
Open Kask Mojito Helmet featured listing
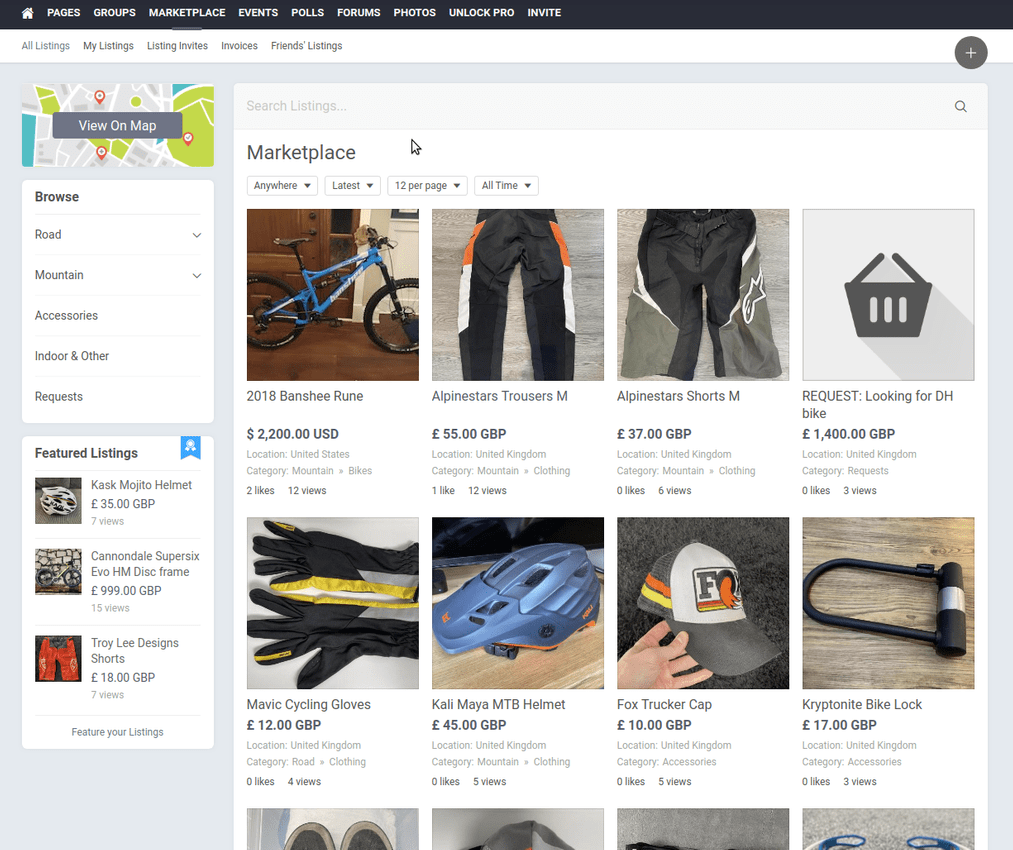point(141,485)
